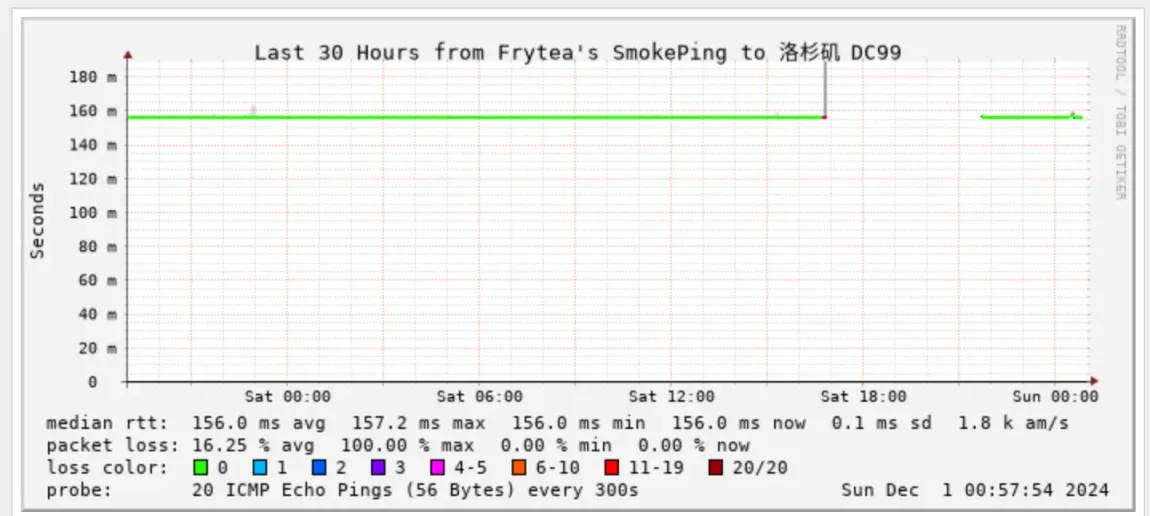
Task: Click the Sun 00:00 time axis label
Action: (1055, 397)
